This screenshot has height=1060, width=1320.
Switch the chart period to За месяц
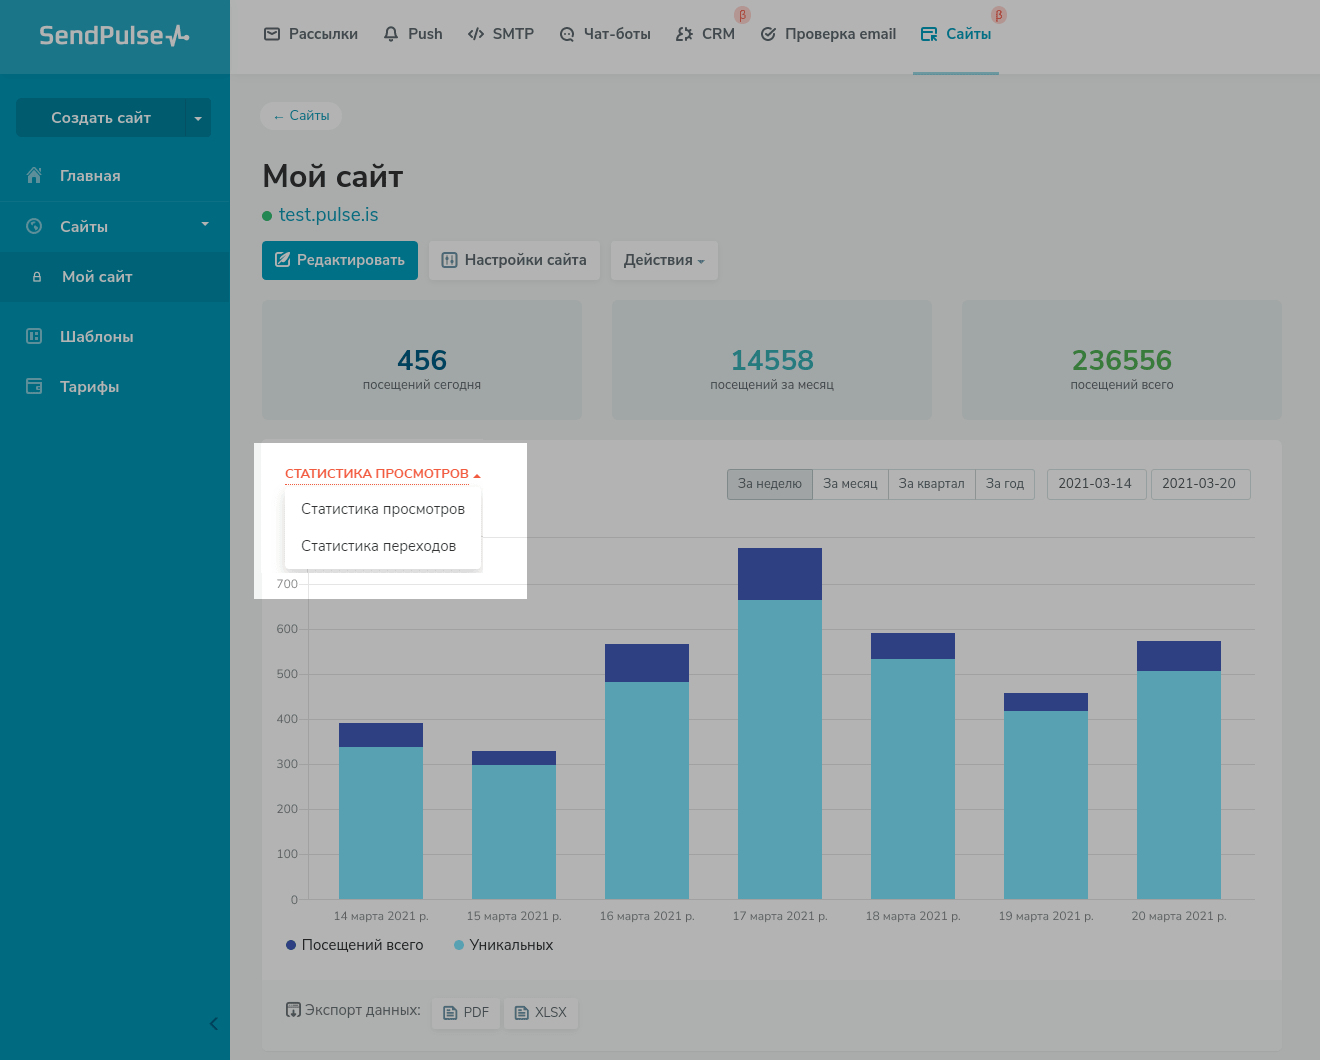(850, 484)
